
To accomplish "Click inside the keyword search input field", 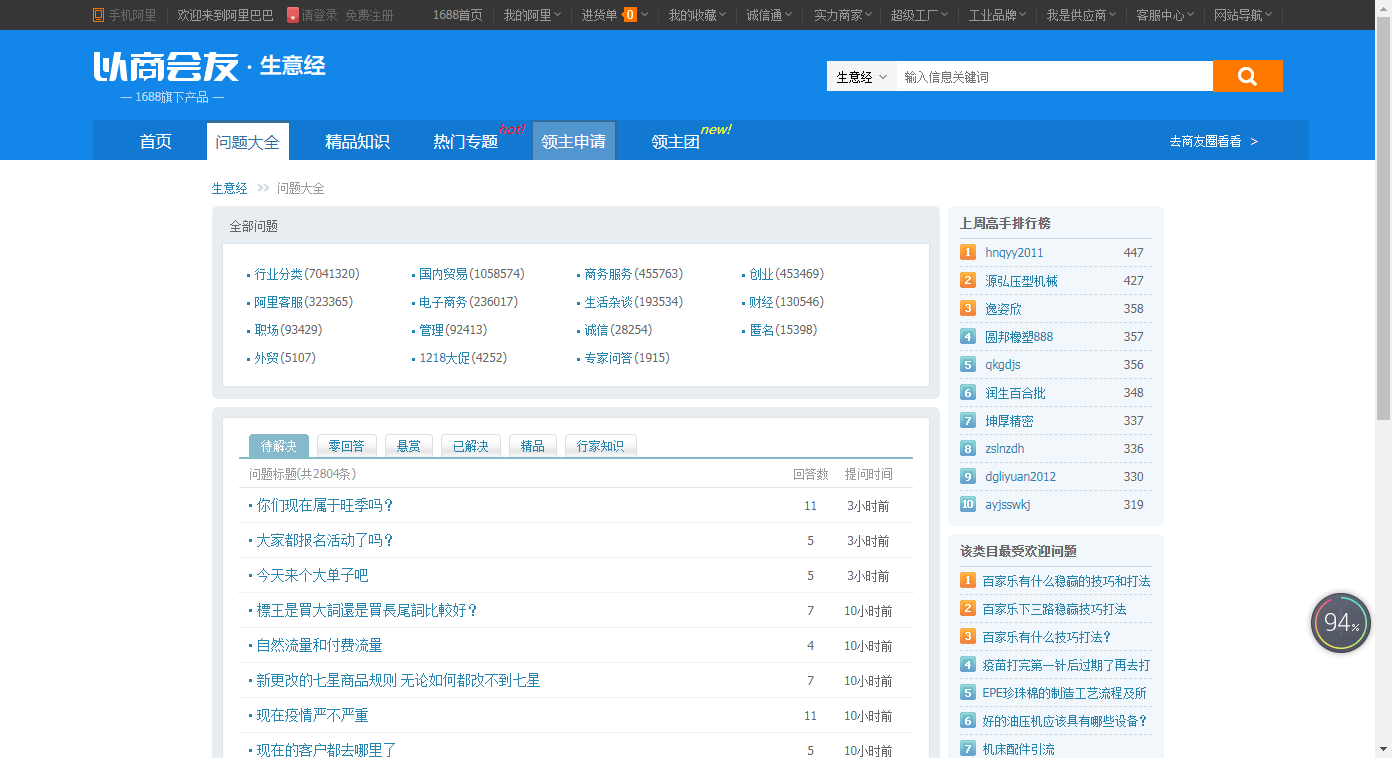I will point(1050,75).
